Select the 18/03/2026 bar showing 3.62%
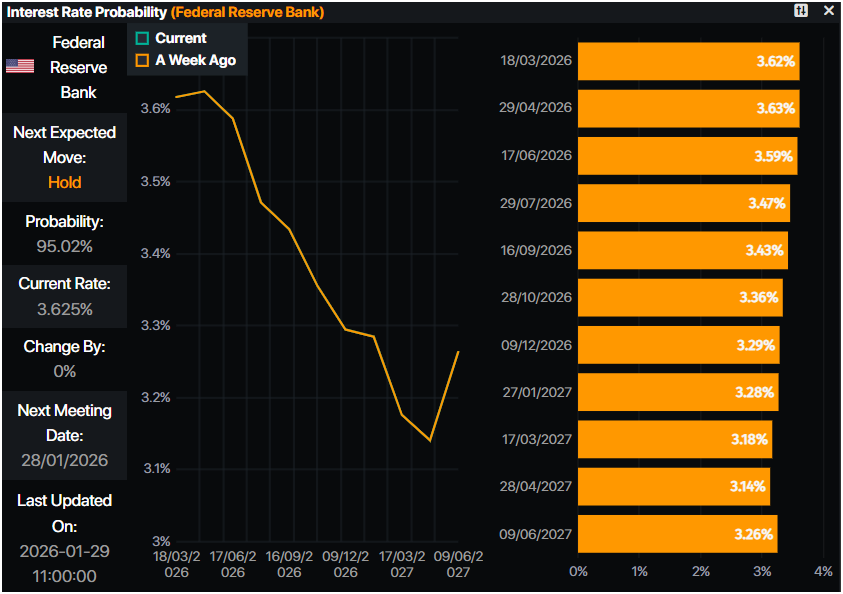Viewport: 843px width, 594px height. [x=688, y=61]
